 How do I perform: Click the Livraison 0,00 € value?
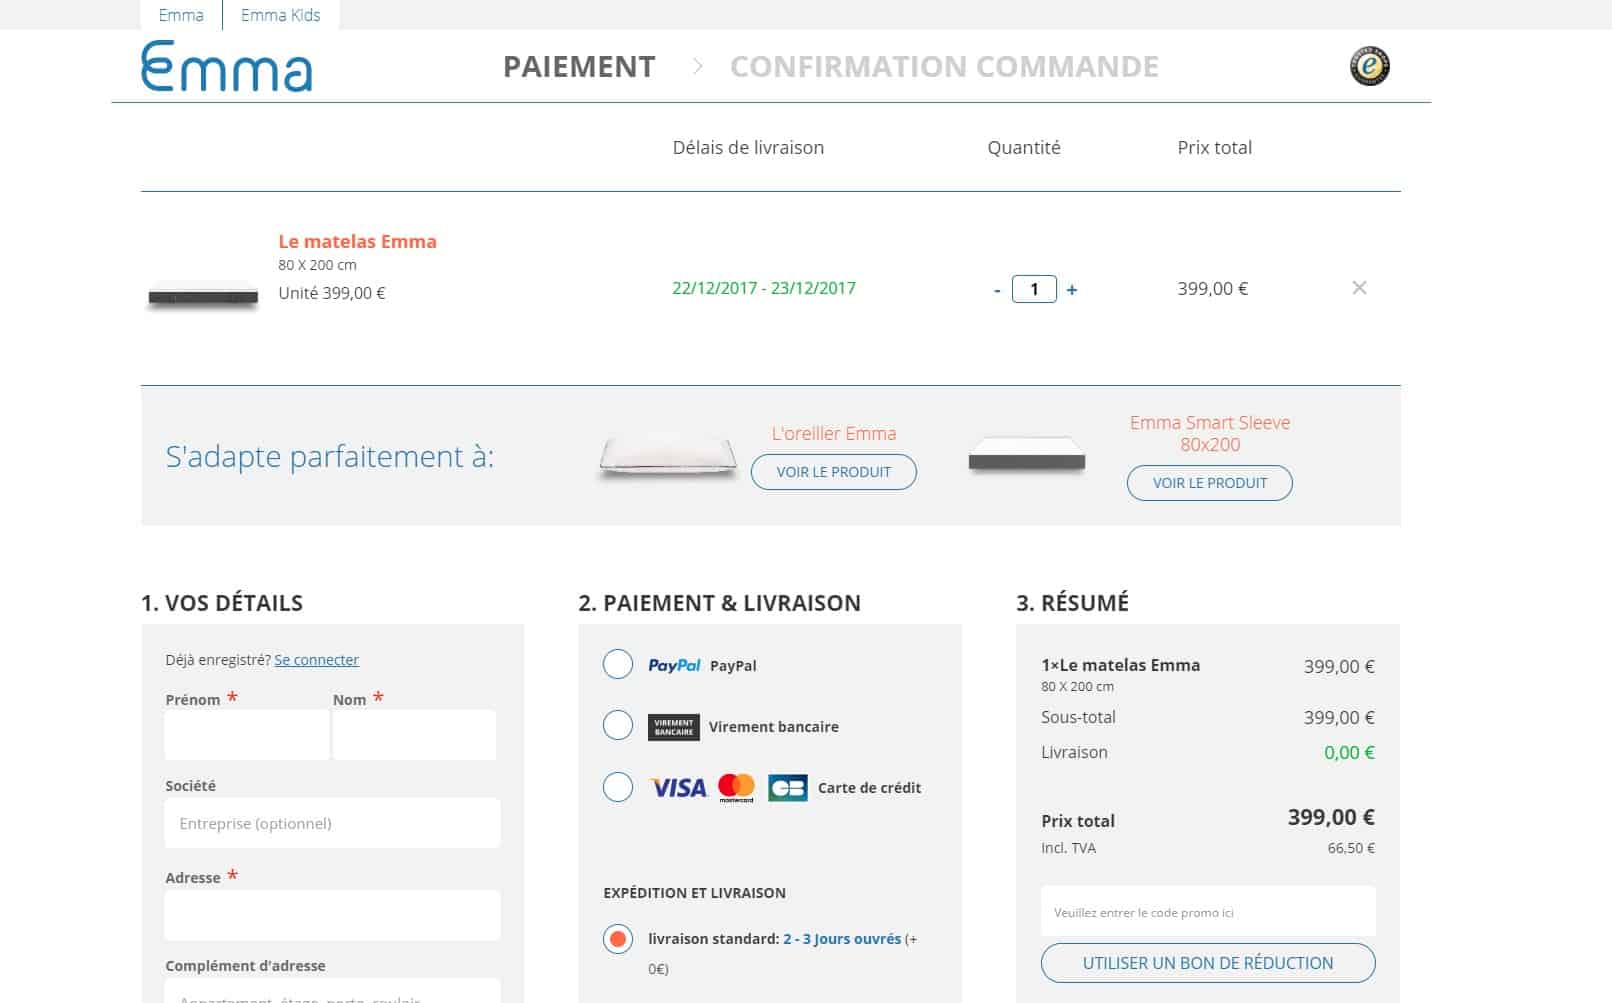1349,752
